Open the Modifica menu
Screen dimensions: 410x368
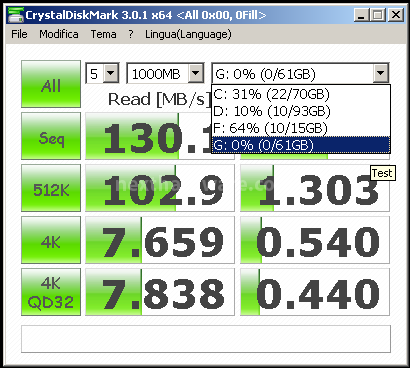(x=59, y=34)
